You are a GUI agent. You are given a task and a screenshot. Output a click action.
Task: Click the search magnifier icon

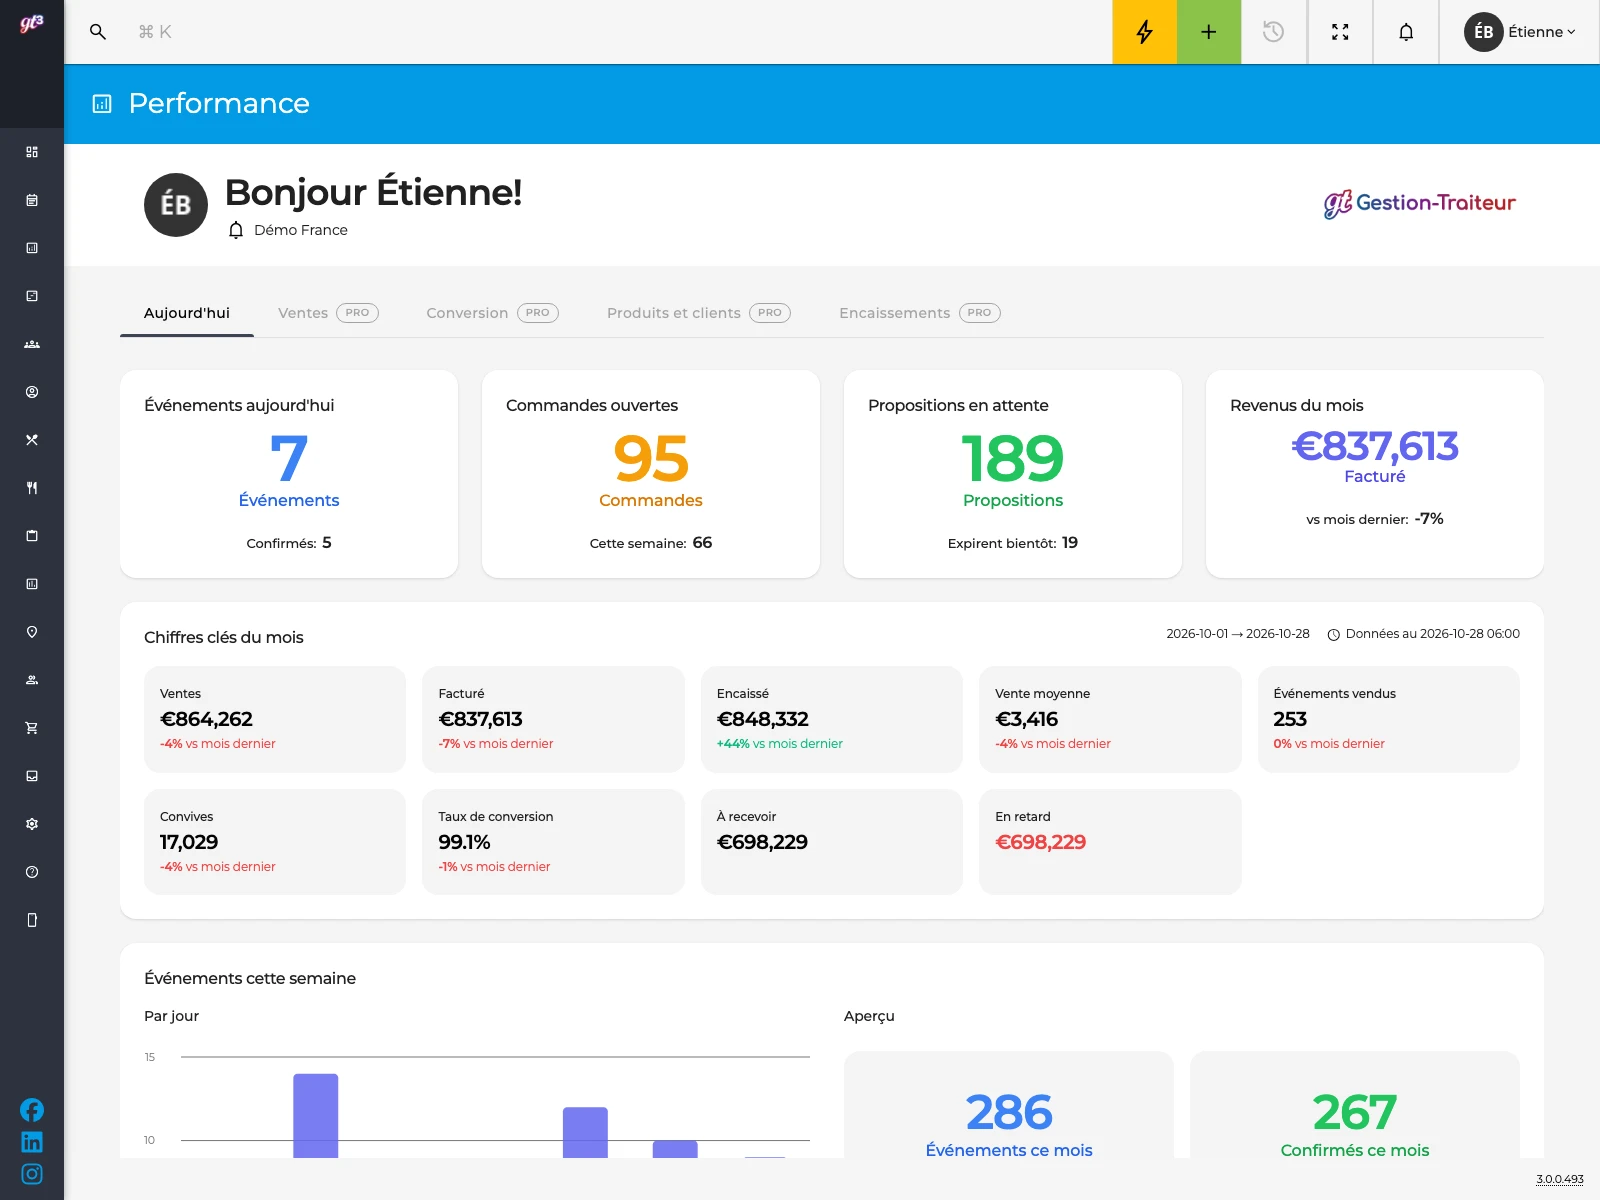[97, 32]
